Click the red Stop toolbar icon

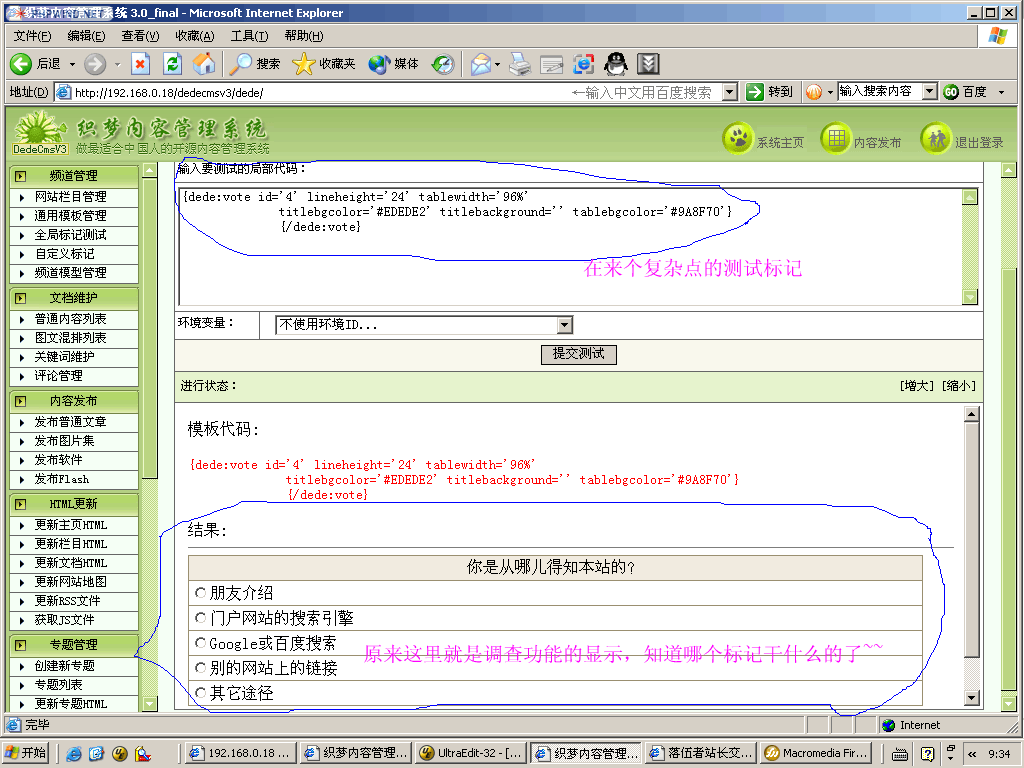tap(141, 64)
